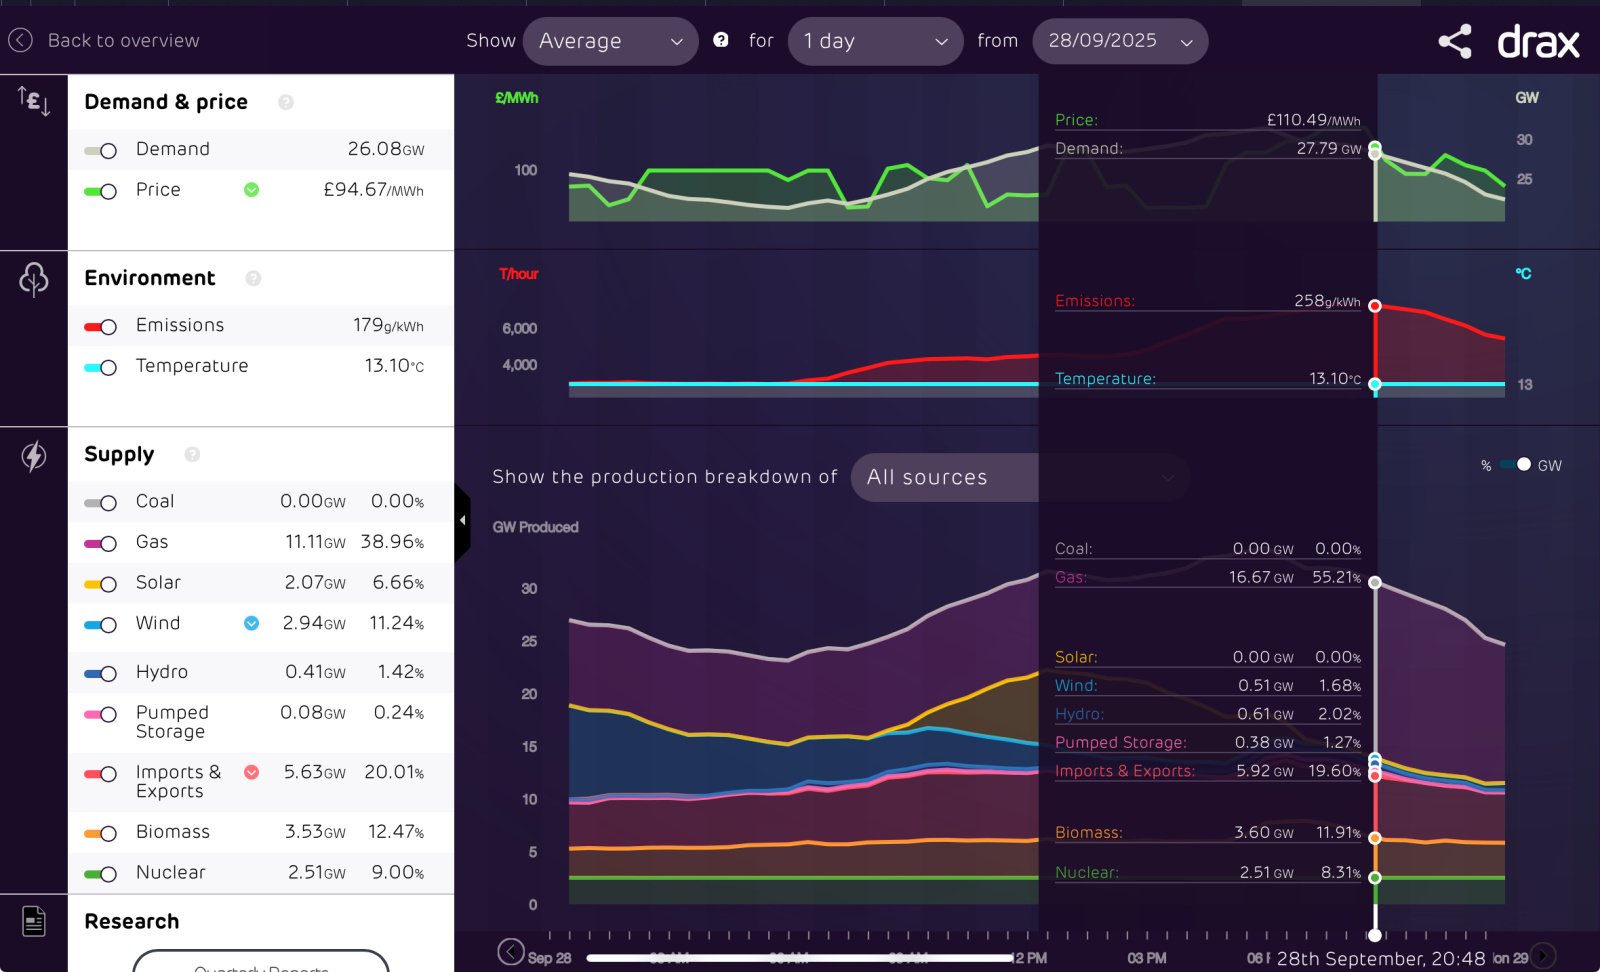Click the info icon beside Supply heading

192,455
